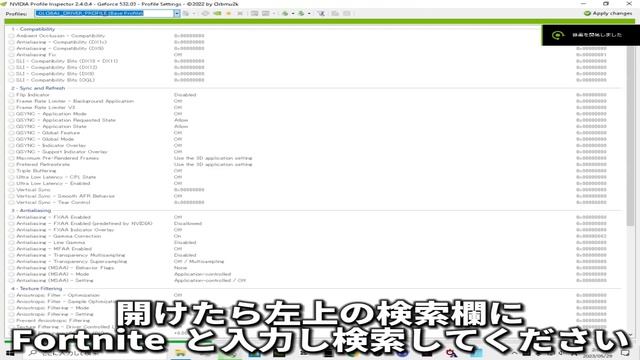The width and height of the screenshot is (640, 360).
Task: Click the home icon to show modified profiles
Action: point(186,13)
